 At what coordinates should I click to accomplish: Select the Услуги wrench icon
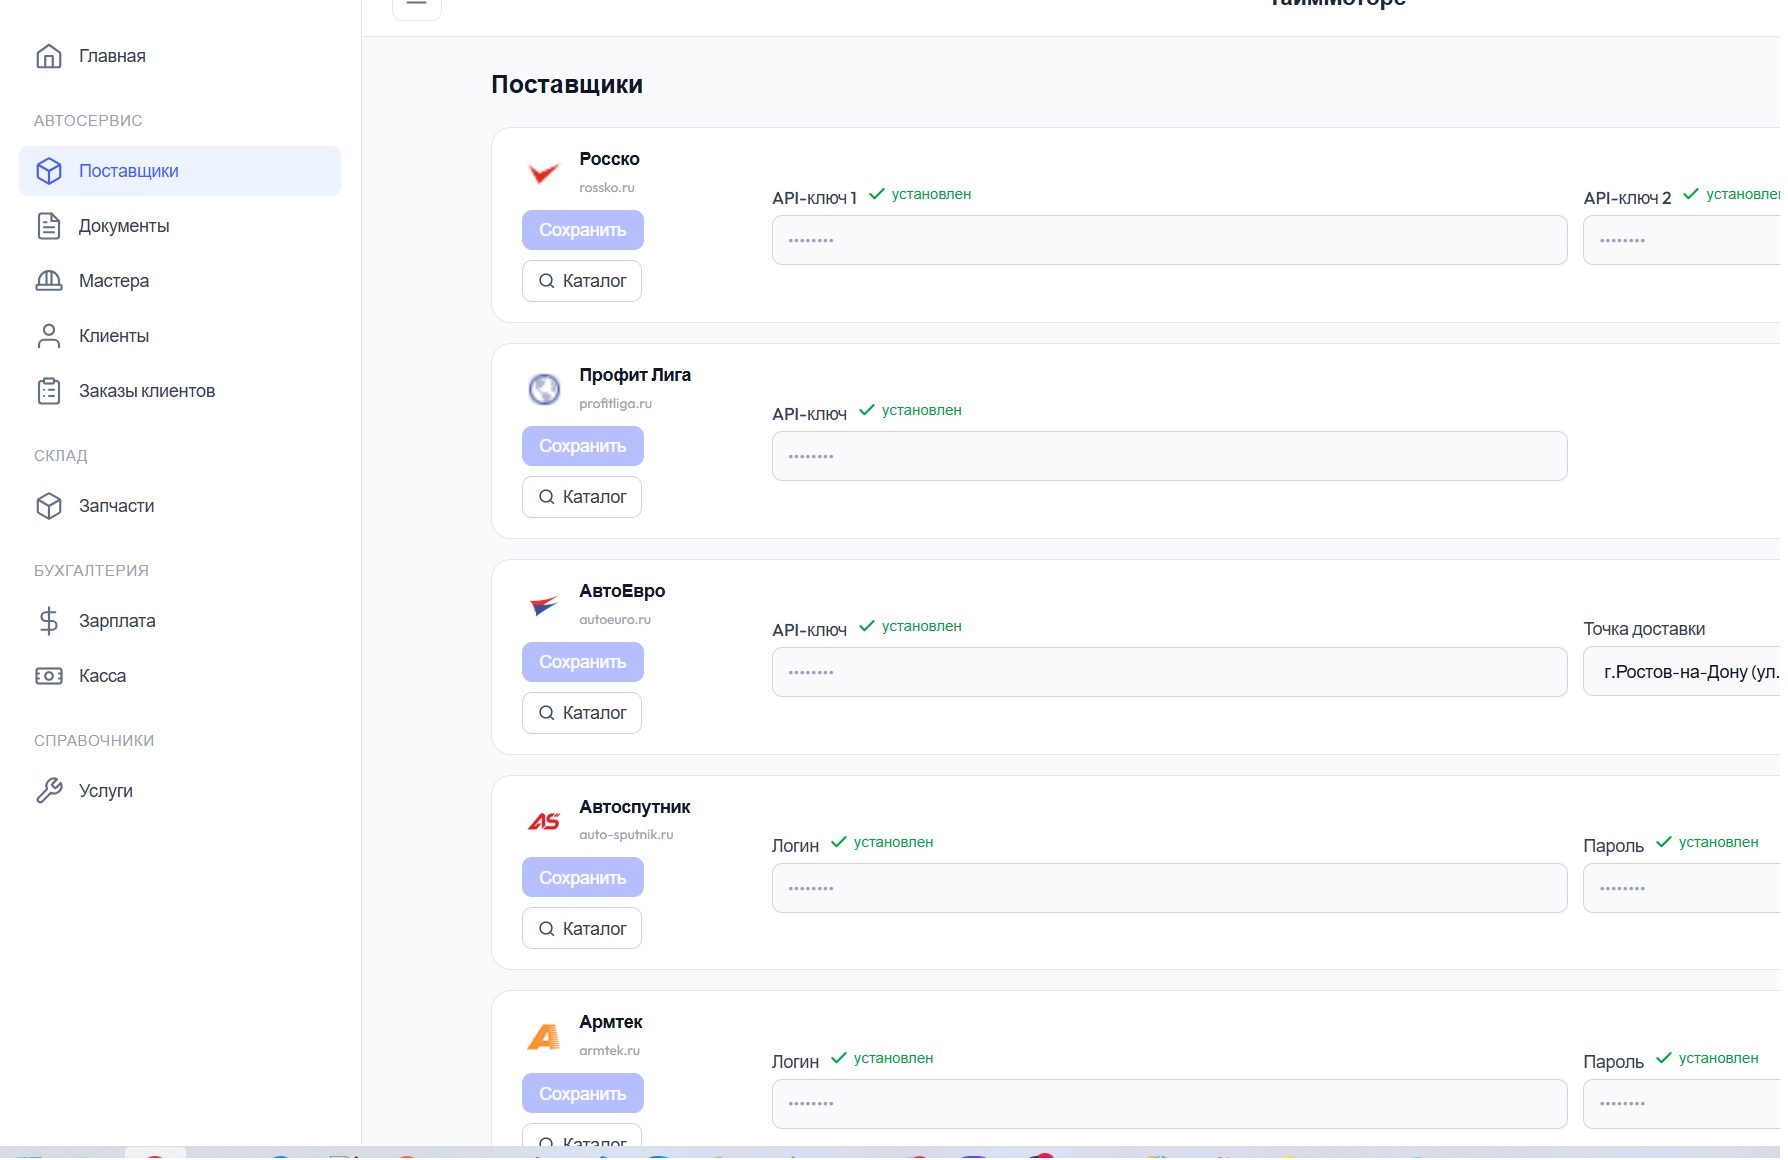coord(49,790)
